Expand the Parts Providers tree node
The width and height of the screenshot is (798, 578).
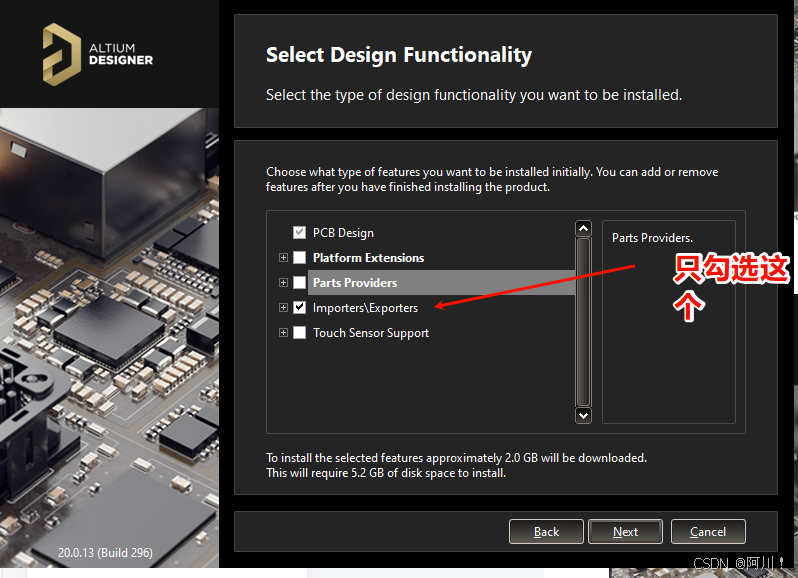pos(283,282)
